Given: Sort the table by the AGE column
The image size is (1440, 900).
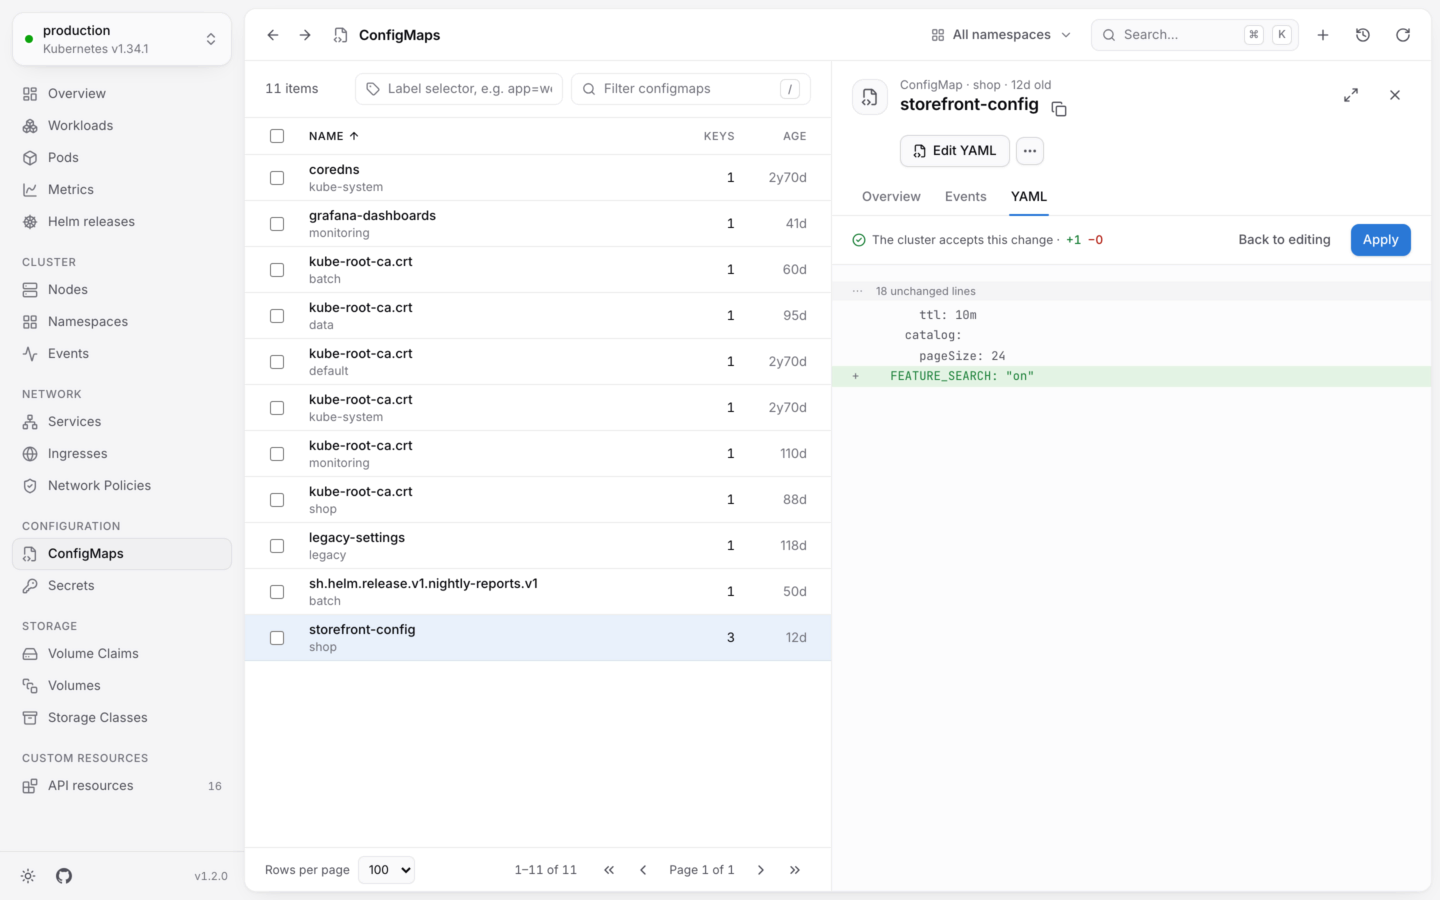Looking at the screenshot, I should pyautogui.click(x=795, y=136).
